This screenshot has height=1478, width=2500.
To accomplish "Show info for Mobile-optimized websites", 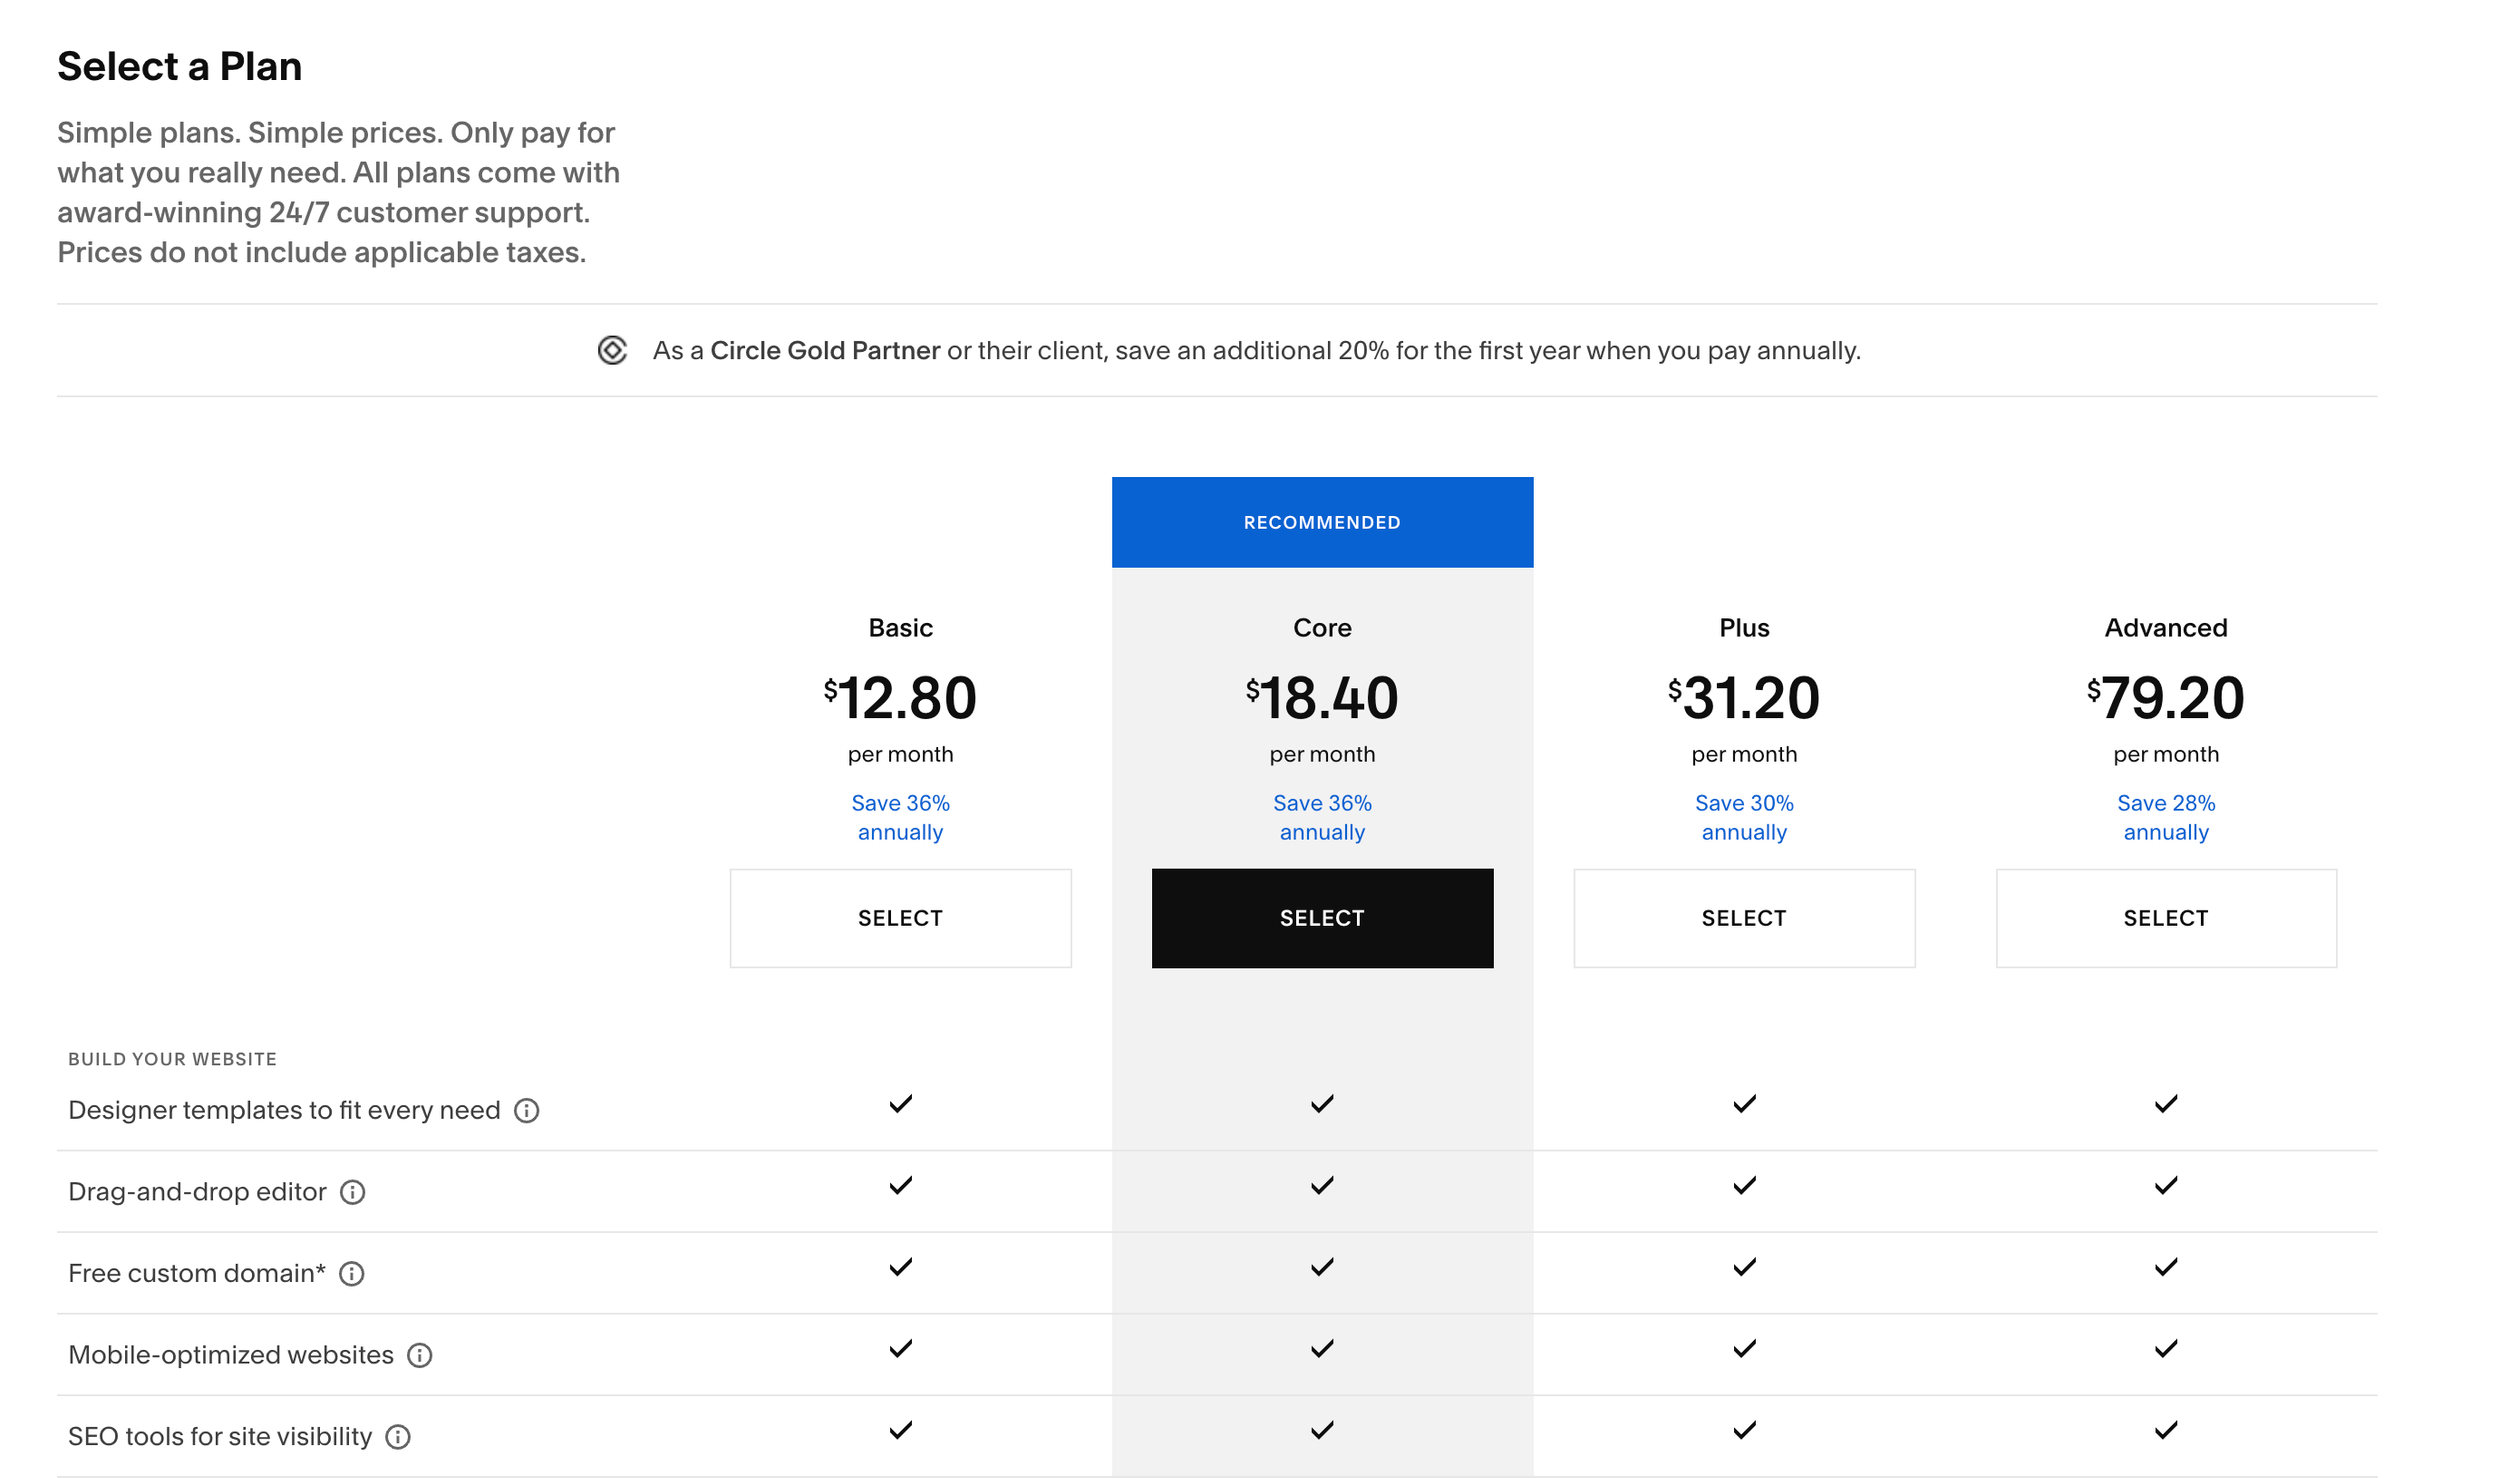I will [419, 1355].
